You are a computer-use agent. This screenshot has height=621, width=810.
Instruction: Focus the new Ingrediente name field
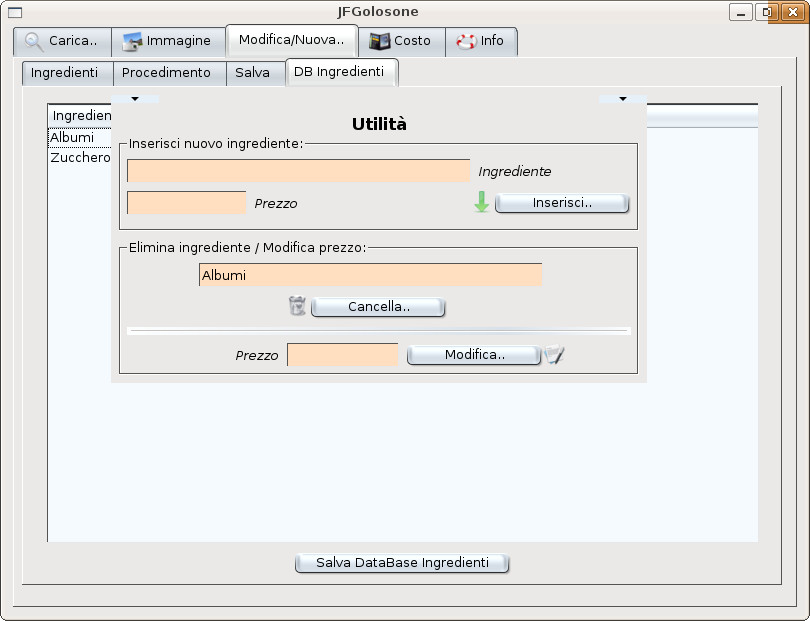299,170
